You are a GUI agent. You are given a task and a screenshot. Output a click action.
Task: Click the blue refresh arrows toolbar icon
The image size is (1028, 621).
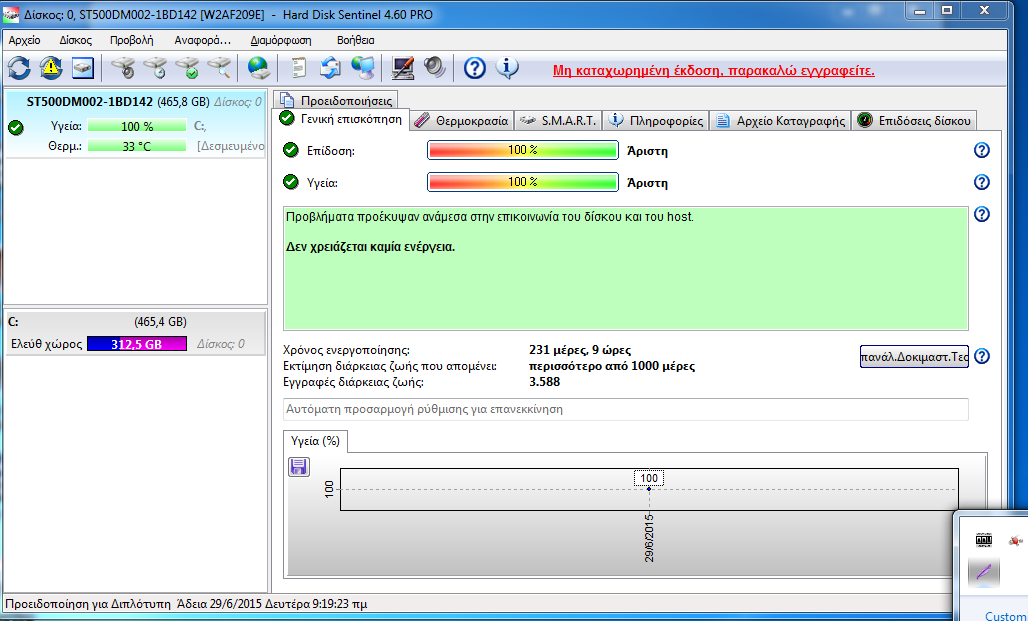click(x=19, y=68)
